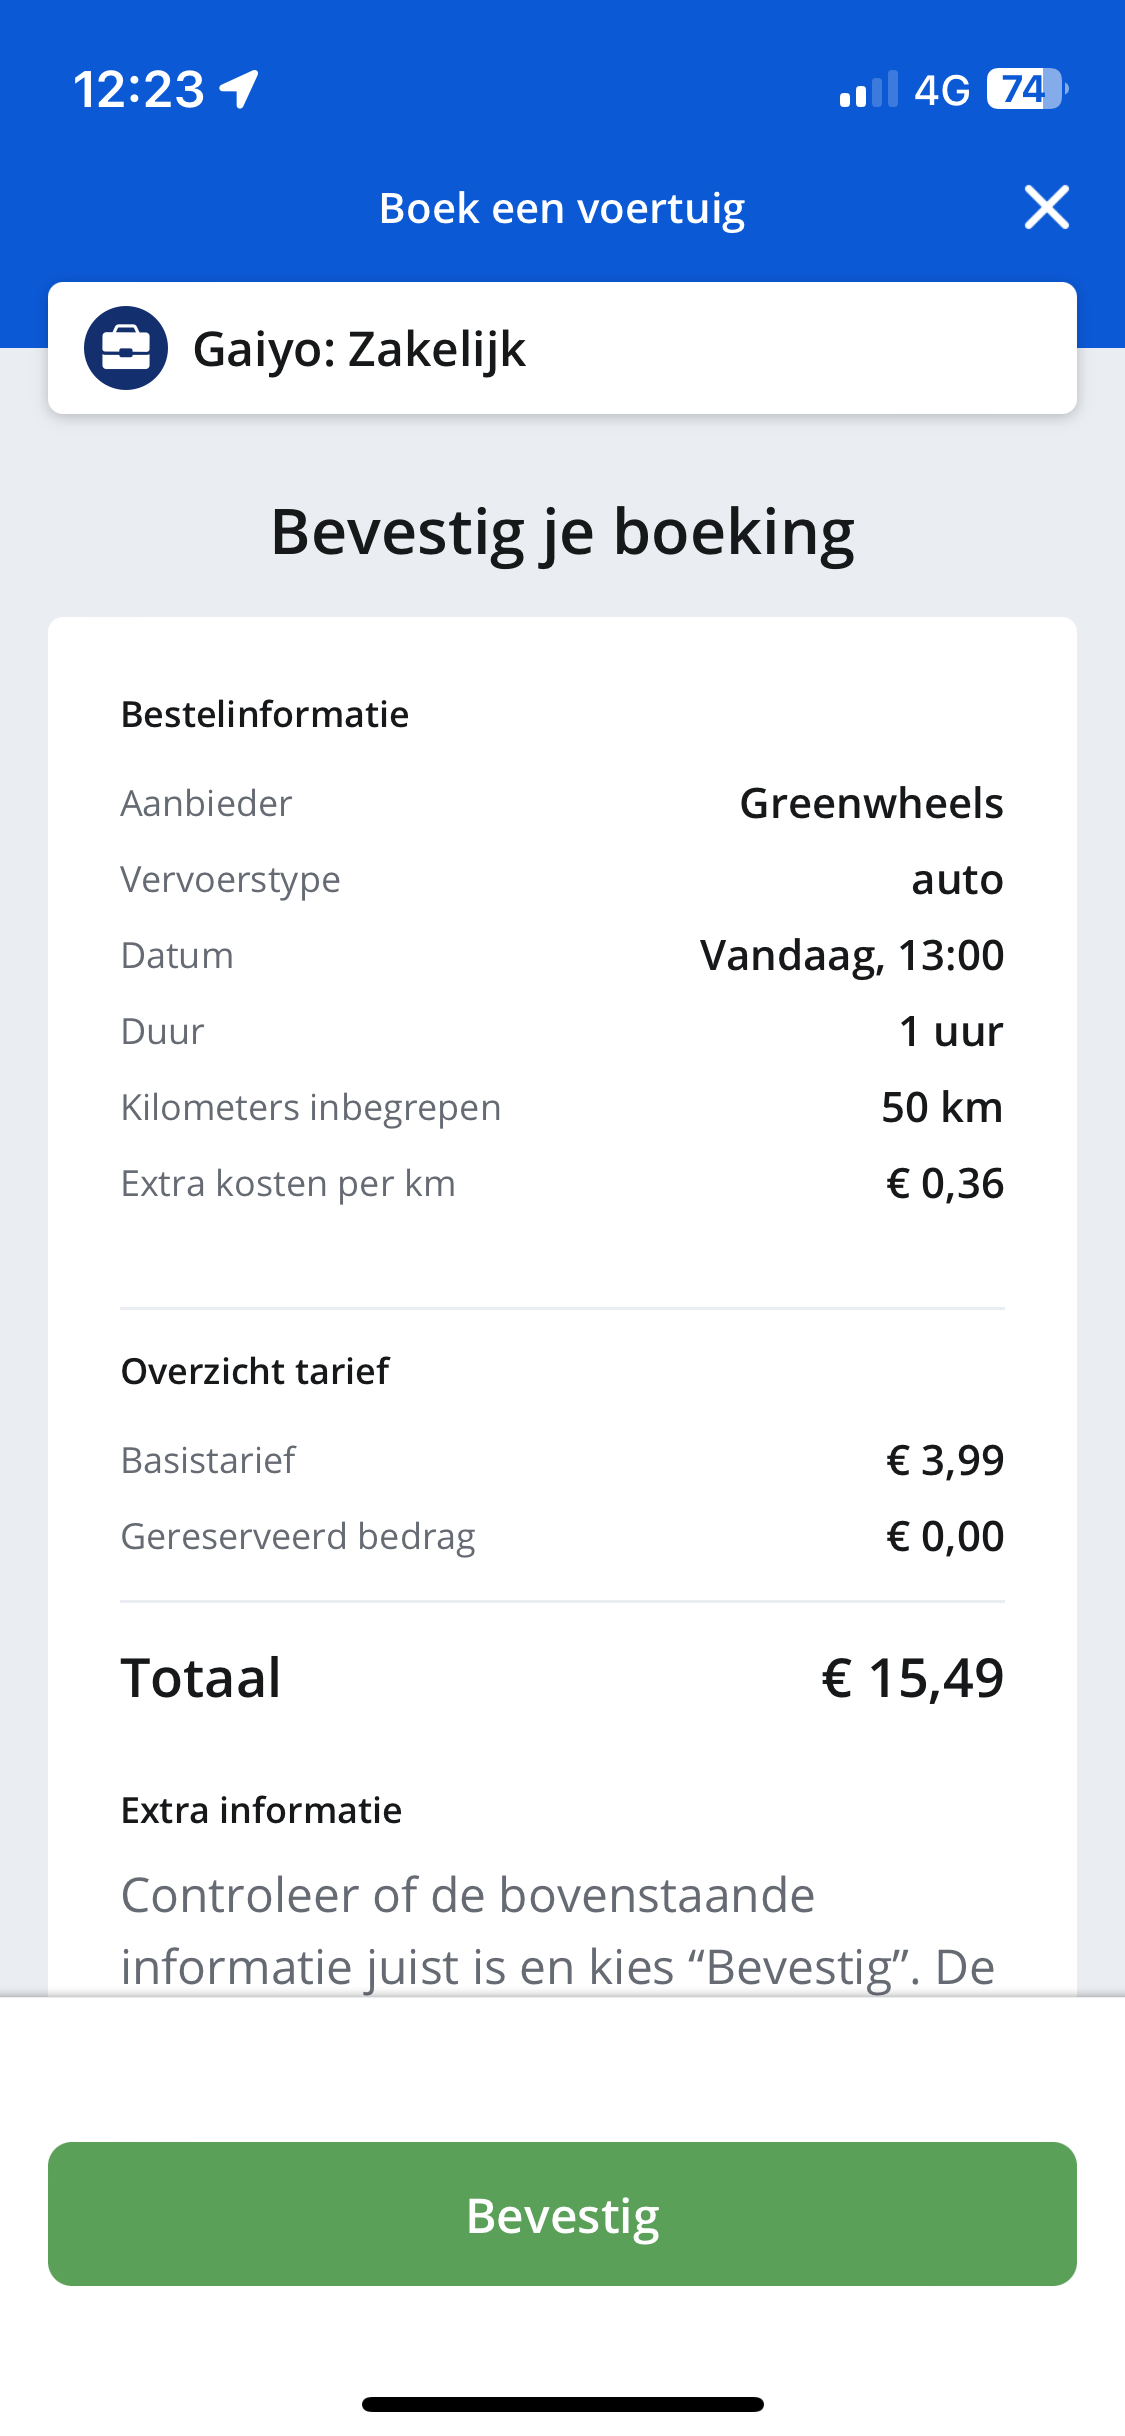This screenshot has width=1125, height=2436.
Task: Tap the 1 uur duration value
Action: 951,1031
